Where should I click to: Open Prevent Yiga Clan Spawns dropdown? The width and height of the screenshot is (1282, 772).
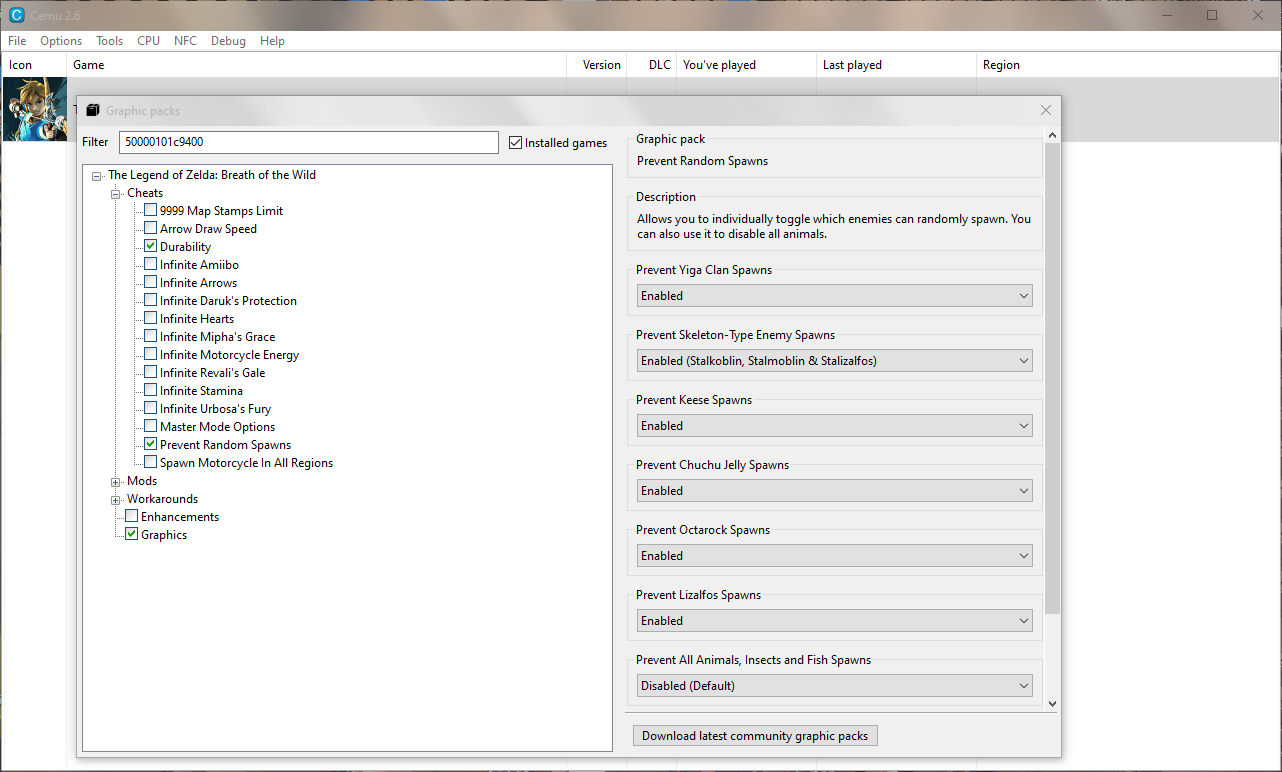pos(835,296)
